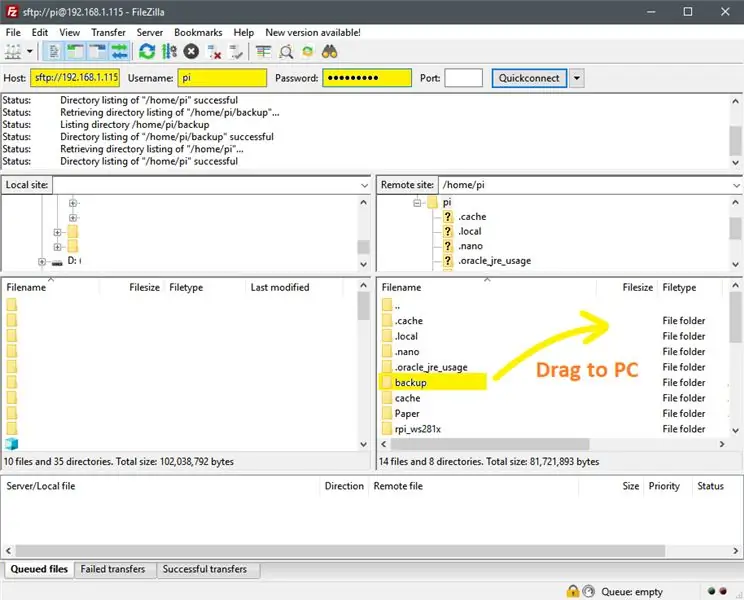Click remote file list horizontal scrollbar
This screenshot has height=600, width=744.
click(489, 444)
